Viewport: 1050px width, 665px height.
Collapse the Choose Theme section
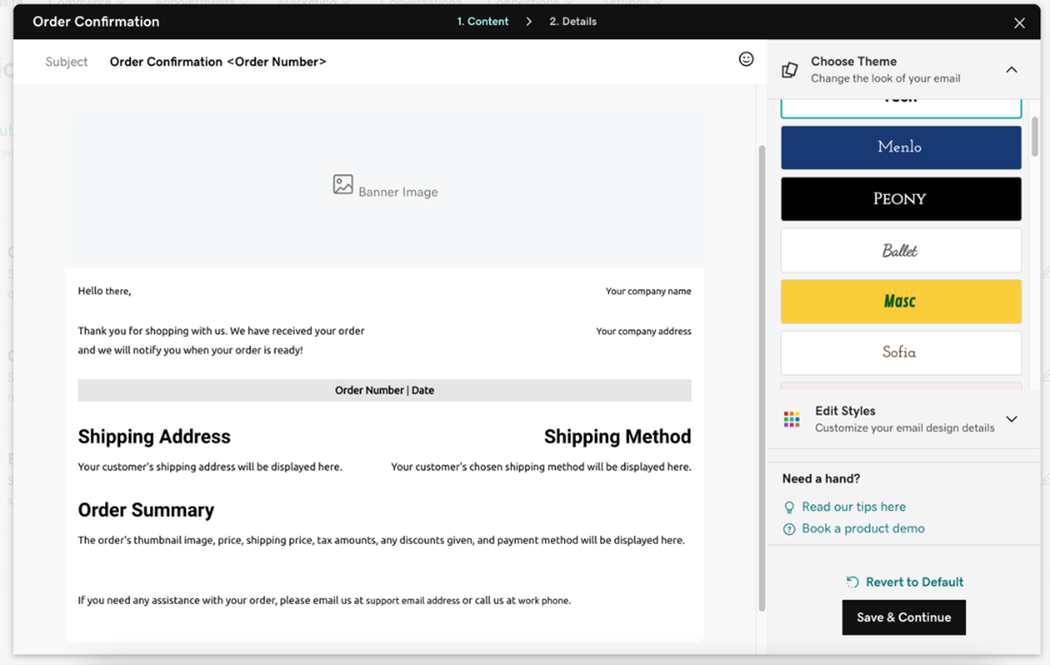click(1011, 70)
